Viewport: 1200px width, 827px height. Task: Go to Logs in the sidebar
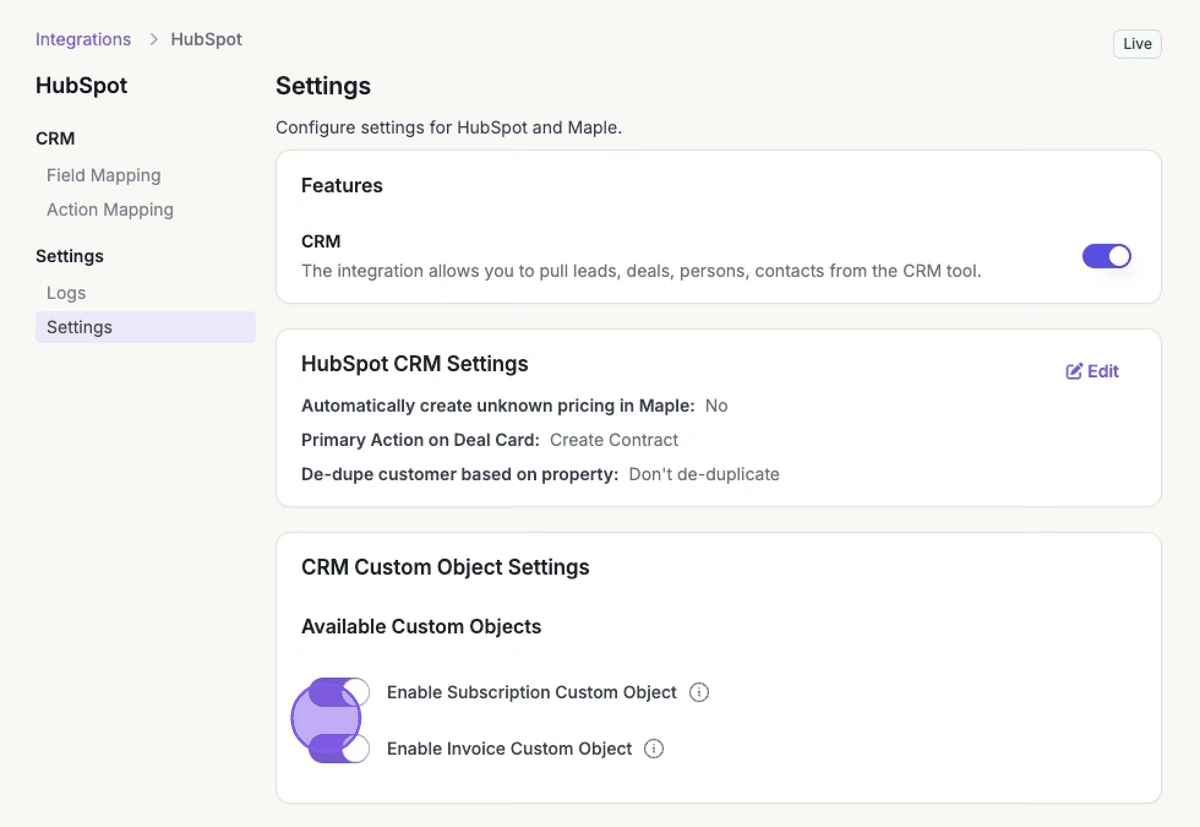(66, 293)
